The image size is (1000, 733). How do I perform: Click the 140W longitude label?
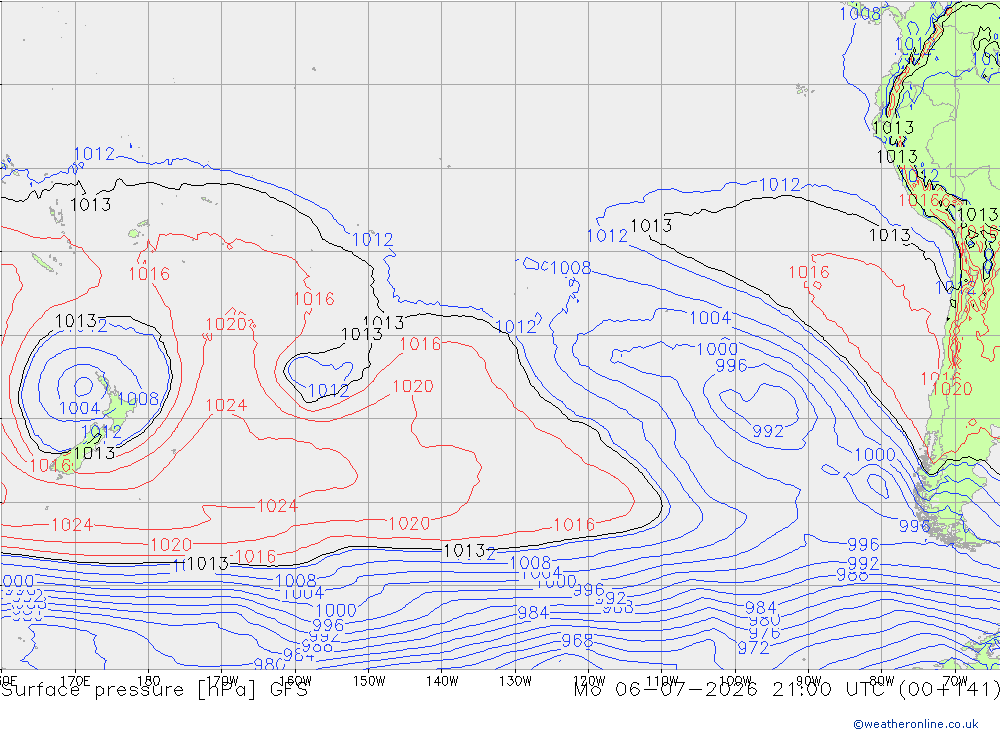[442, 681]
